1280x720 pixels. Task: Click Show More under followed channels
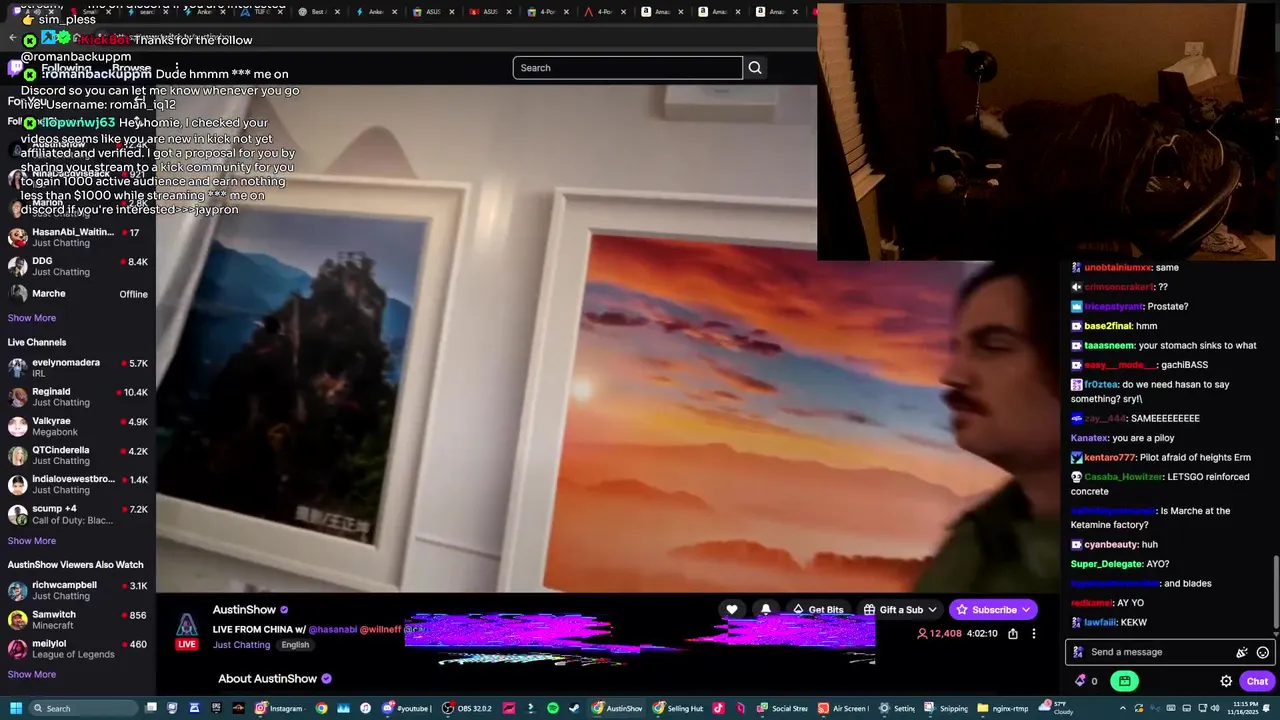click(x=32, y=318)
